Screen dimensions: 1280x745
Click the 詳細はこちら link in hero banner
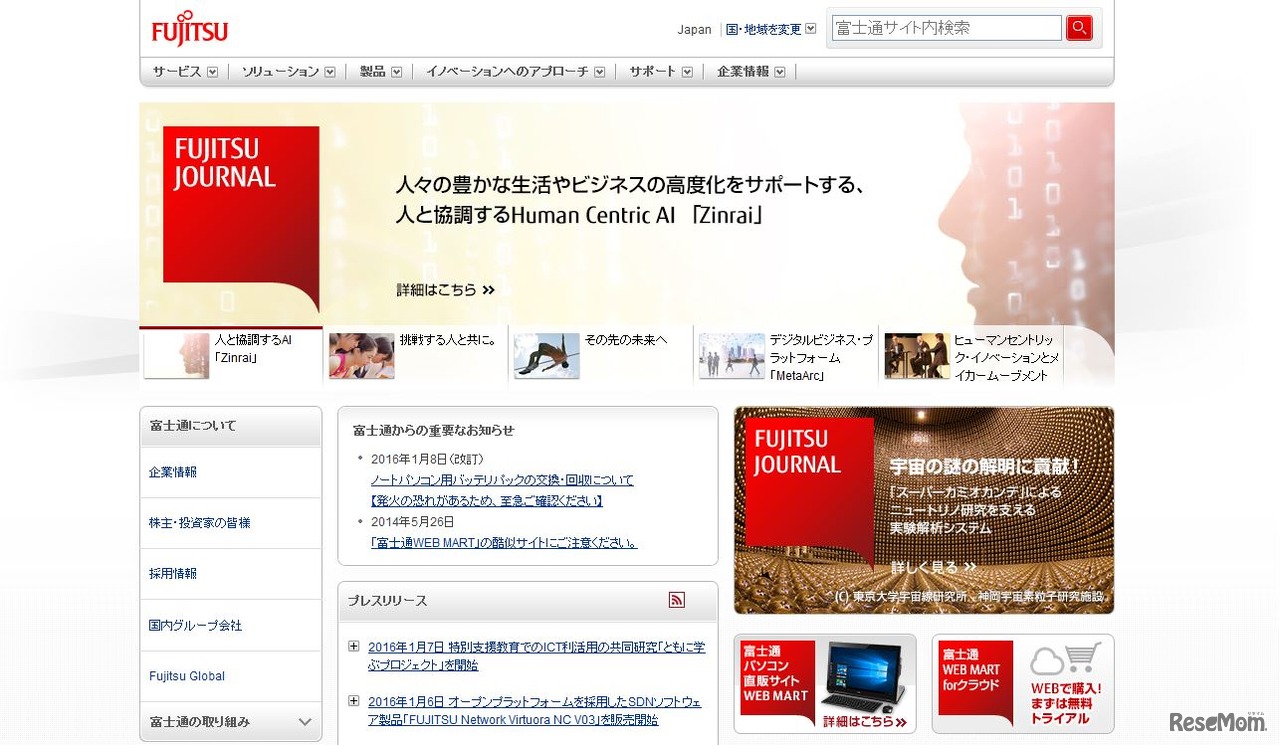click(x=446, y=290)
